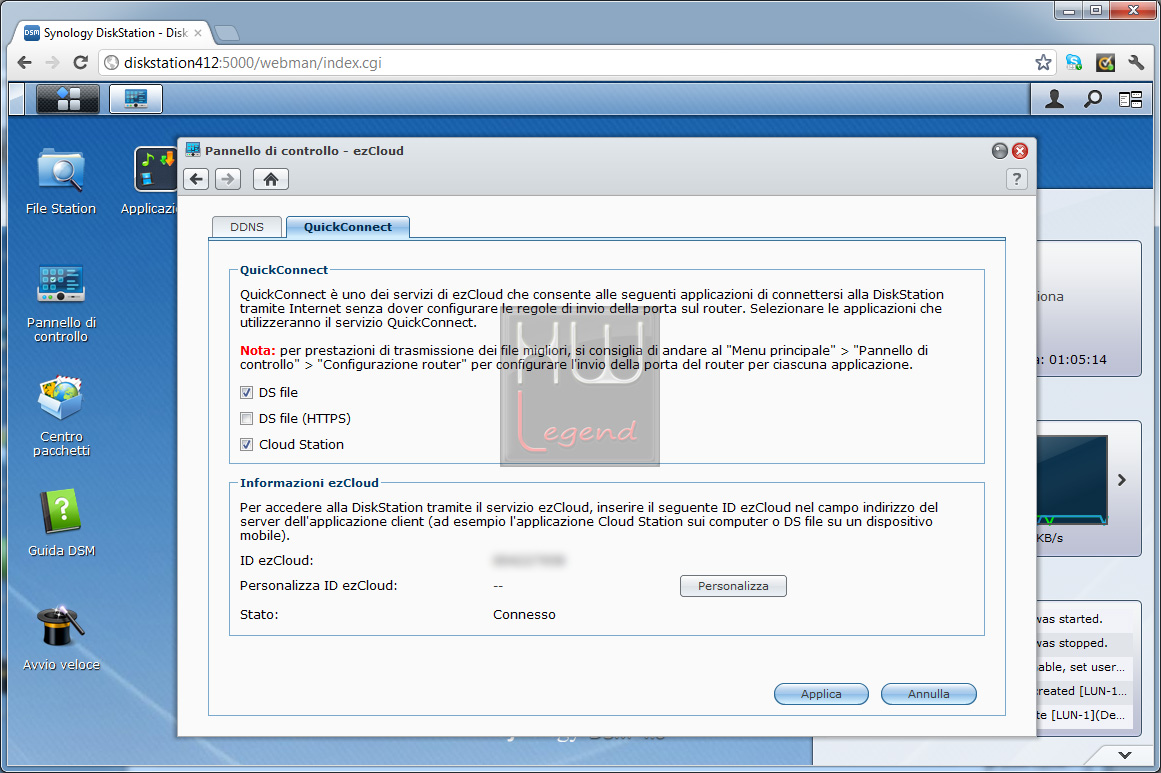Click the "vas started." log entry
Screen dimensions: 1161x773
tap(1070, 619)
